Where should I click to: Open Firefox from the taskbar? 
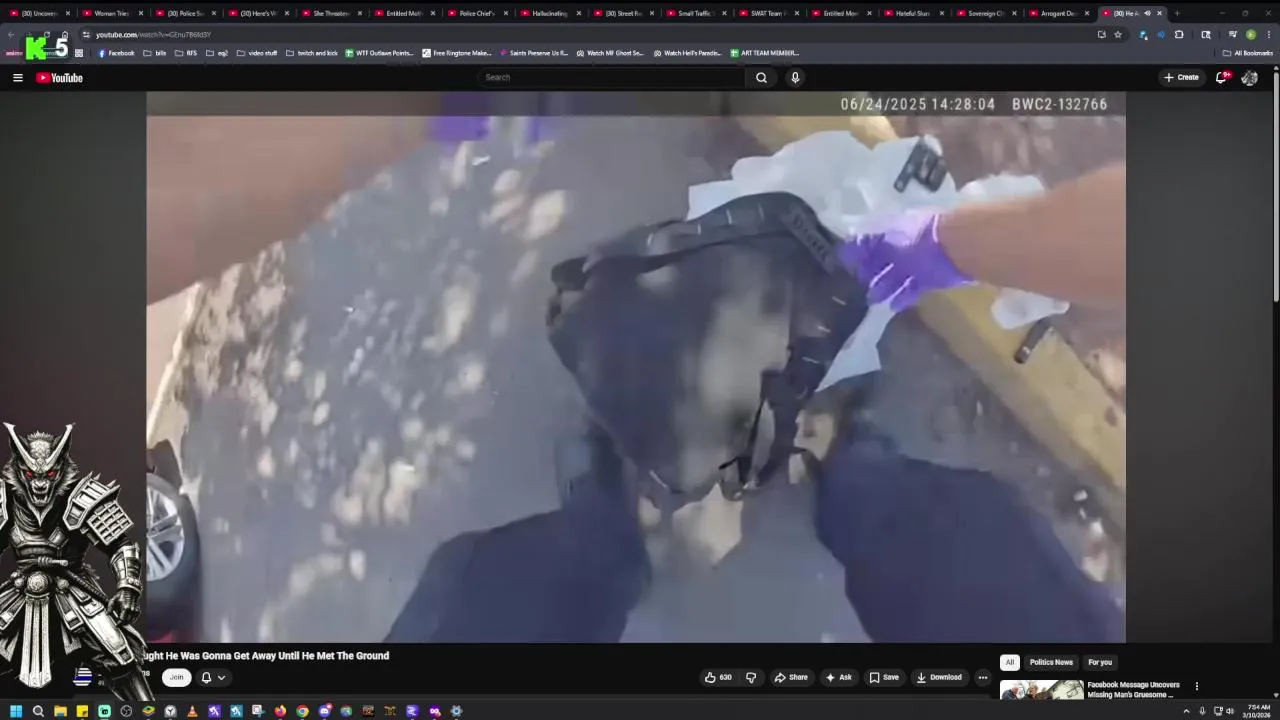(280, 711)
